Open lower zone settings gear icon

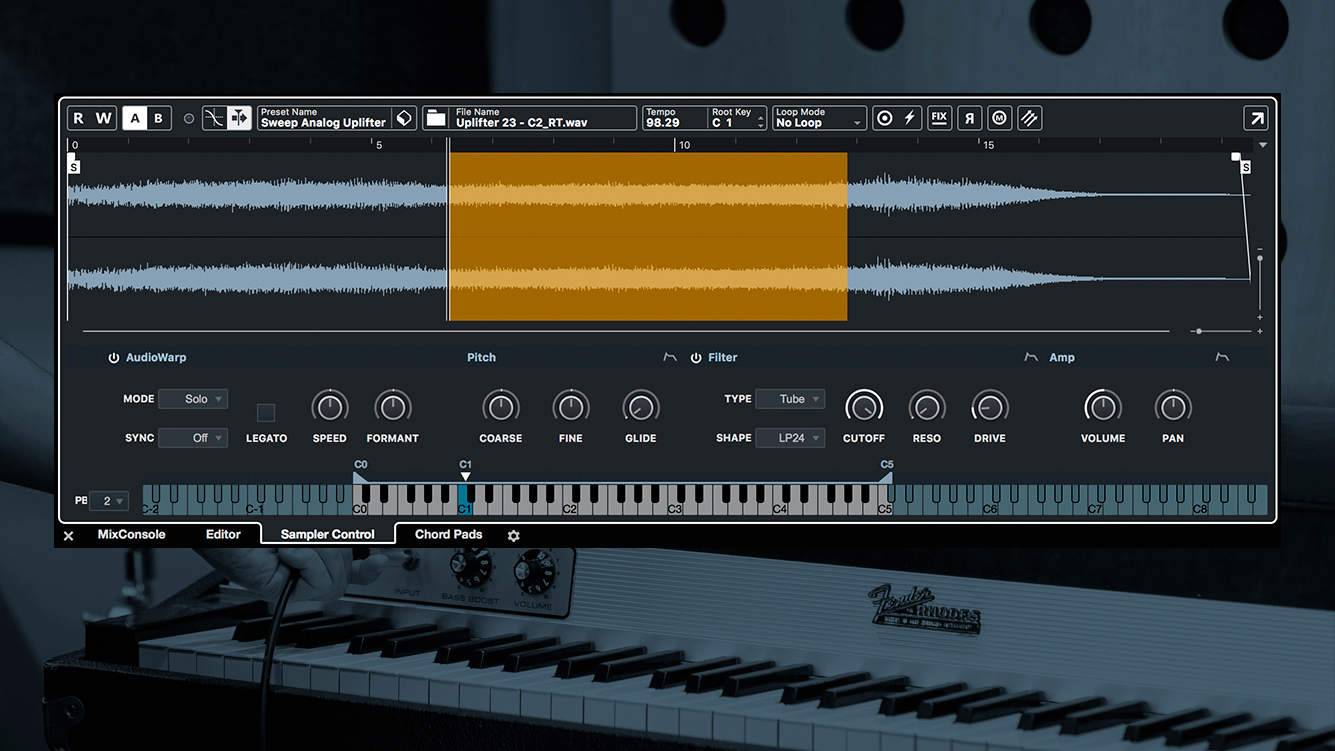(x=514, y=536)
